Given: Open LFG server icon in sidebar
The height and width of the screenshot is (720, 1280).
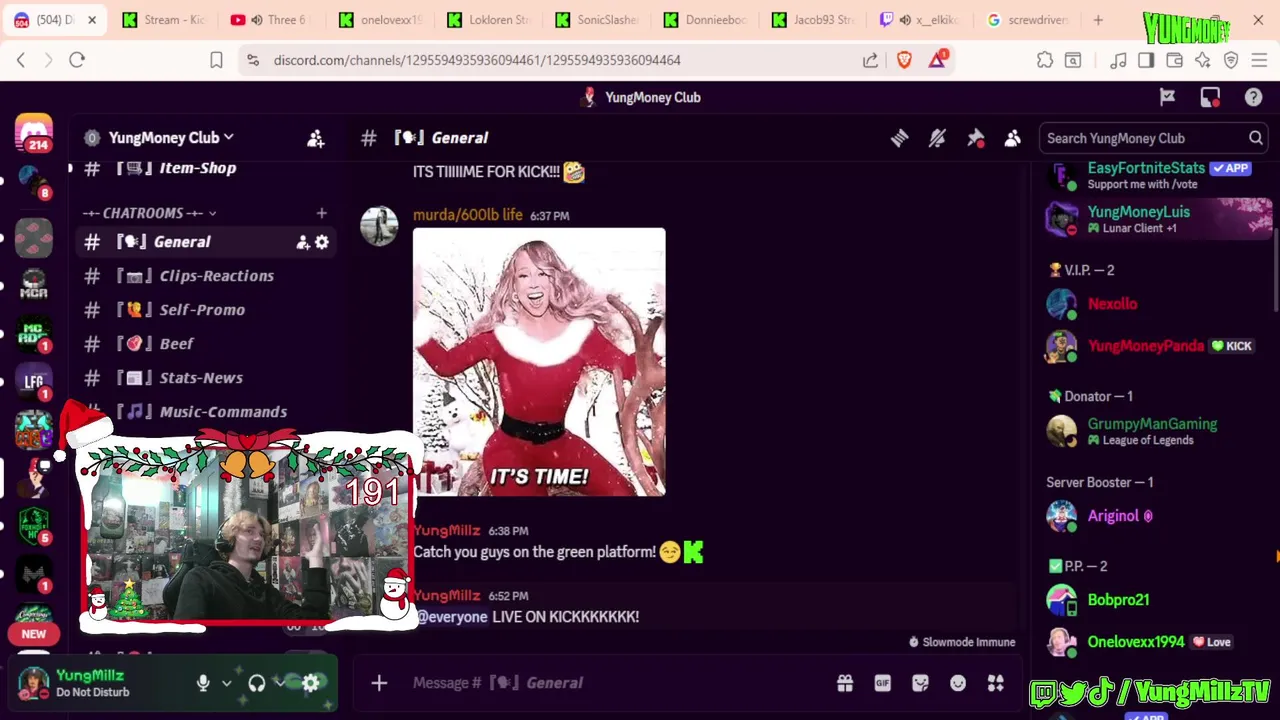Looking at the screenshot, I should [34, 381].
